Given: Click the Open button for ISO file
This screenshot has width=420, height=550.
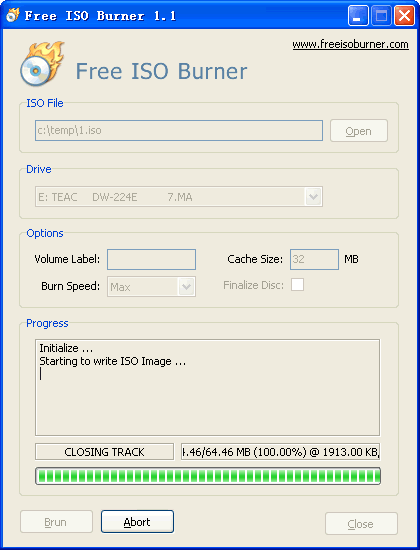Looking at the screenshot, I should [x=359, y=131].
